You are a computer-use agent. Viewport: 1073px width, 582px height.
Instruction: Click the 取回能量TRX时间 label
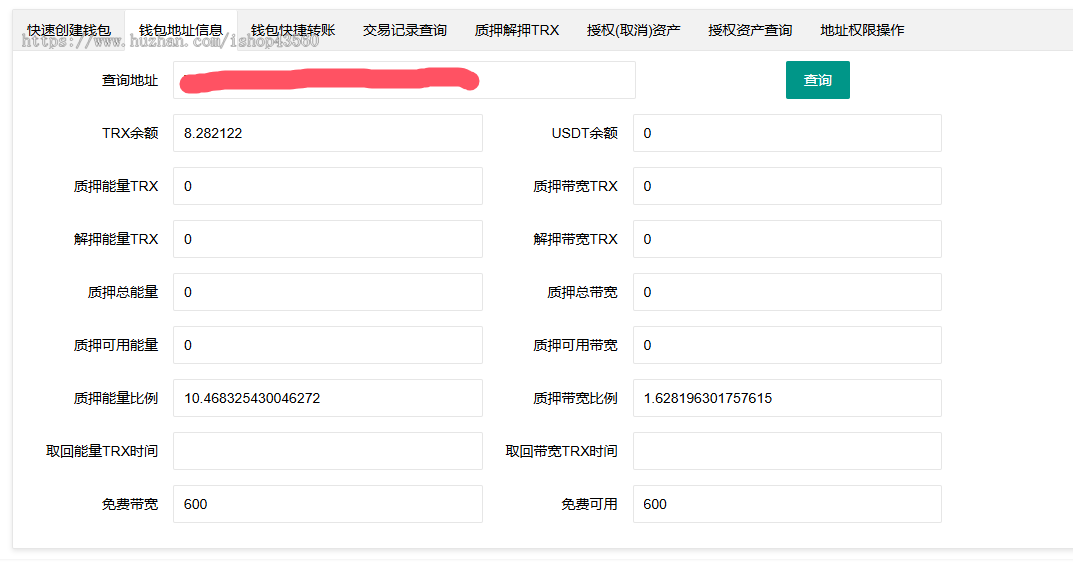(102, 451)
